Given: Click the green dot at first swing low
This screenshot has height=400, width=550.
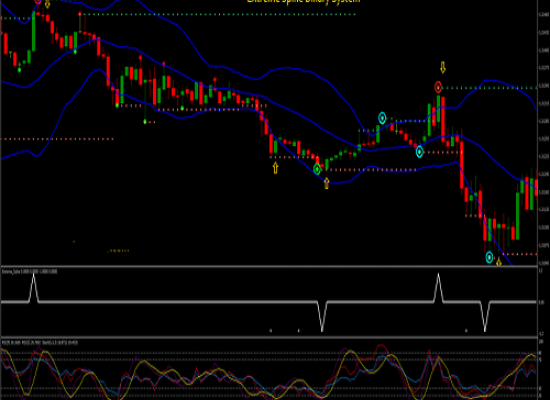Looking at the screenshot, I should (19, 70).
